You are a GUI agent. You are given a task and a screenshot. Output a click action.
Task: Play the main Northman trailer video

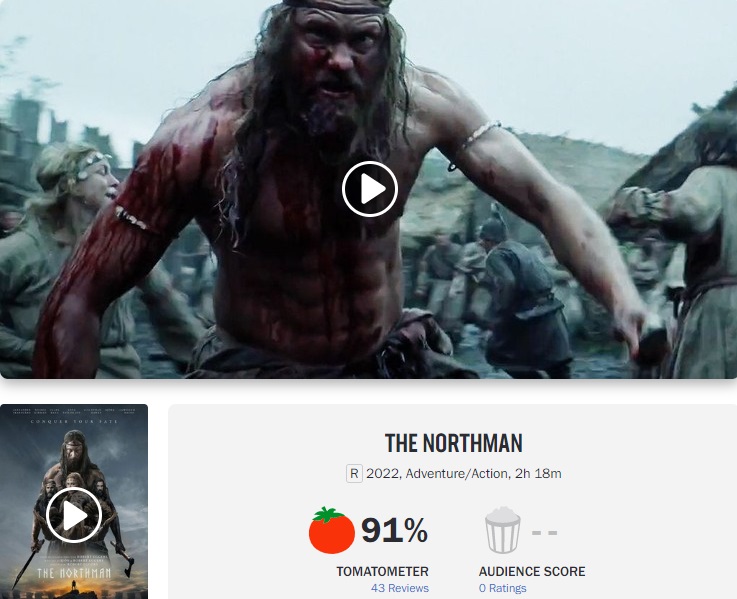tap(370, 189)
